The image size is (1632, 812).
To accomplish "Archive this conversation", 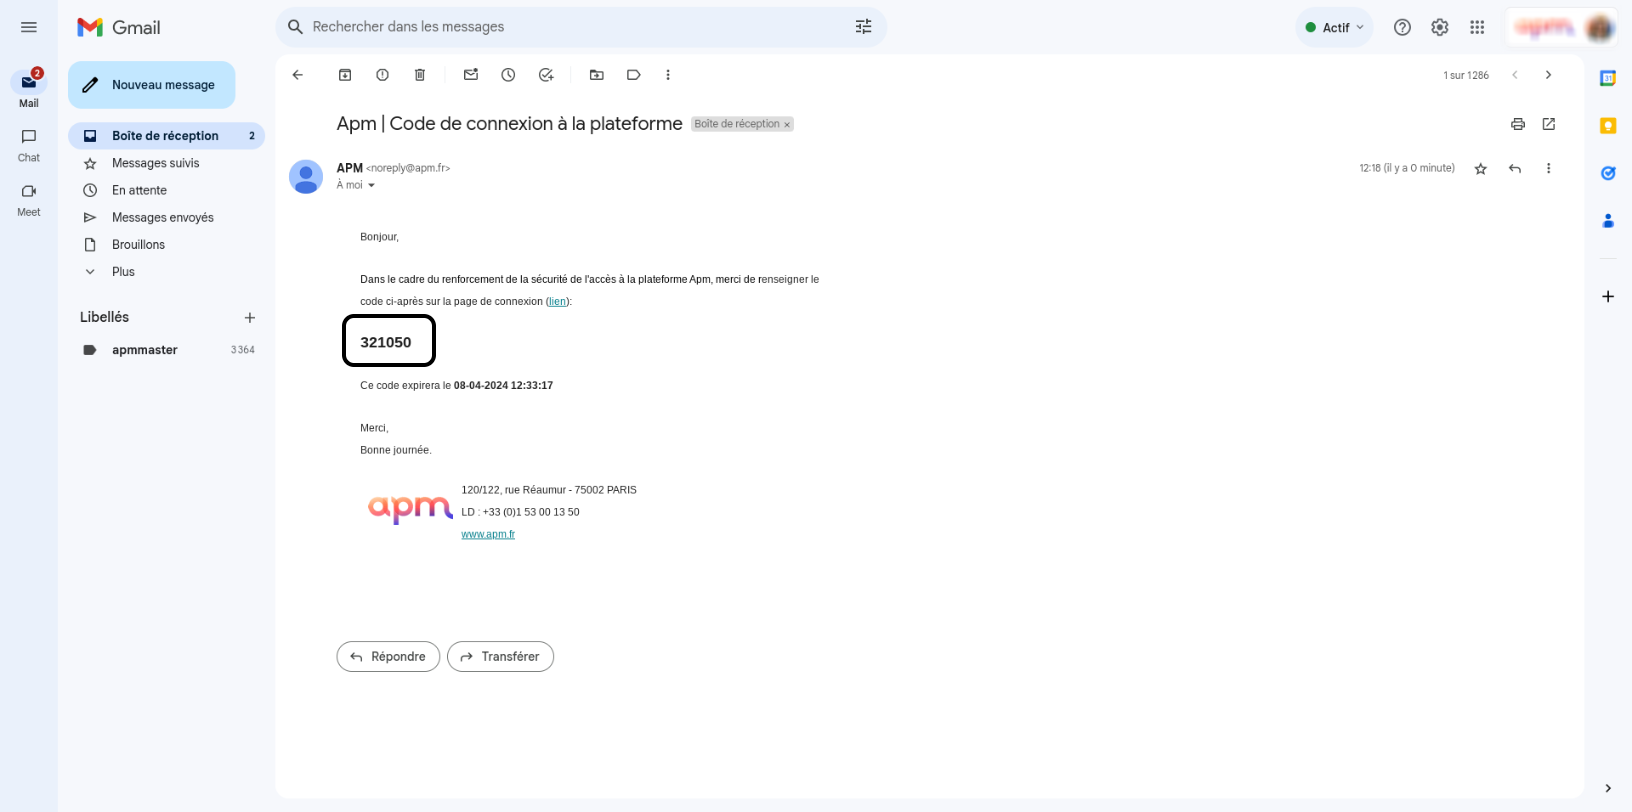I will [345, 75].
